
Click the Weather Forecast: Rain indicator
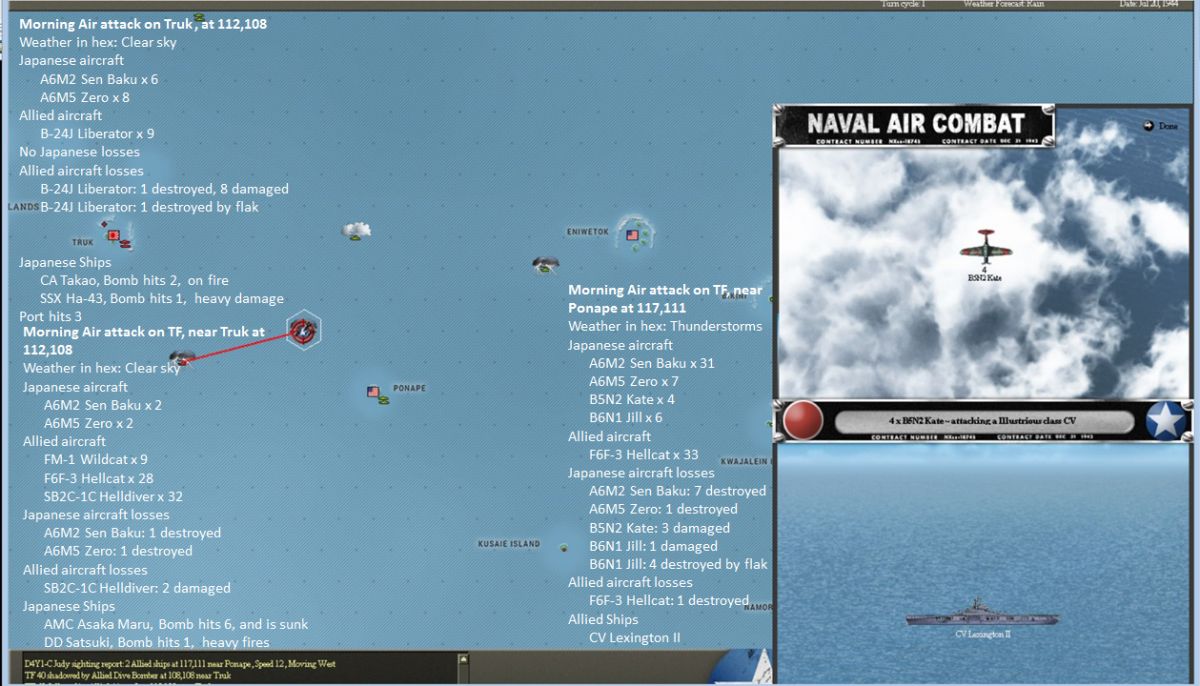pos(1003,4)
